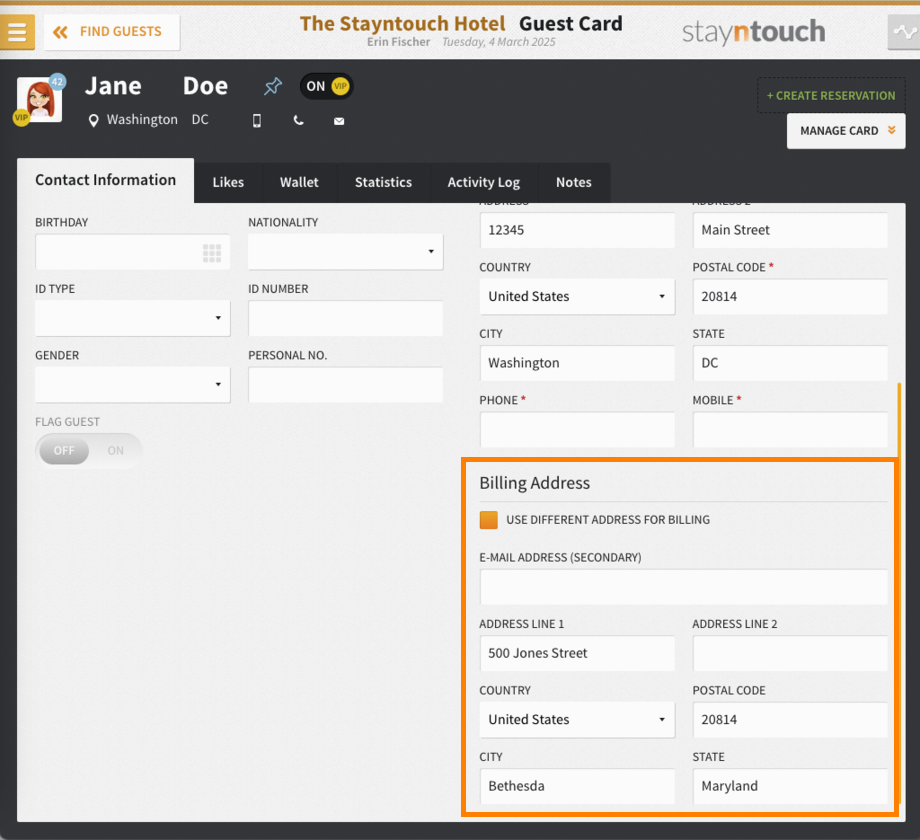
Task: Click the Billing Address heading
Action: (x=535, y=483)
